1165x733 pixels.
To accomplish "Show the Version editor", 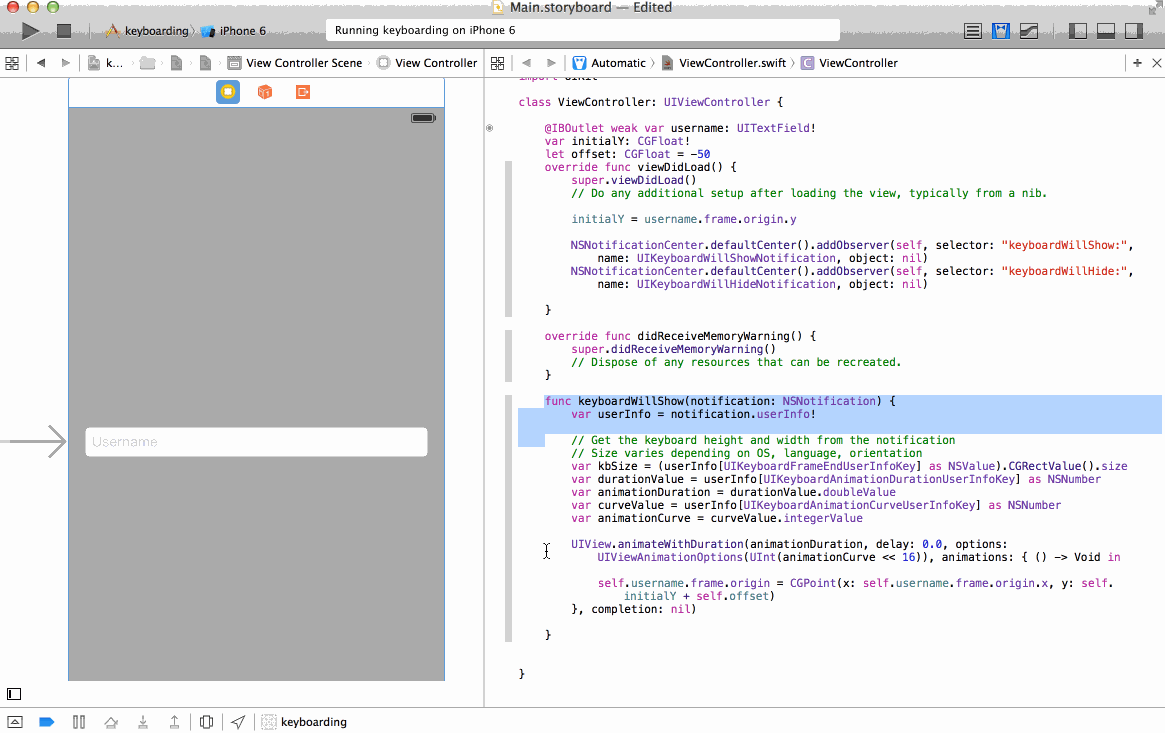I will (1029, 30).
